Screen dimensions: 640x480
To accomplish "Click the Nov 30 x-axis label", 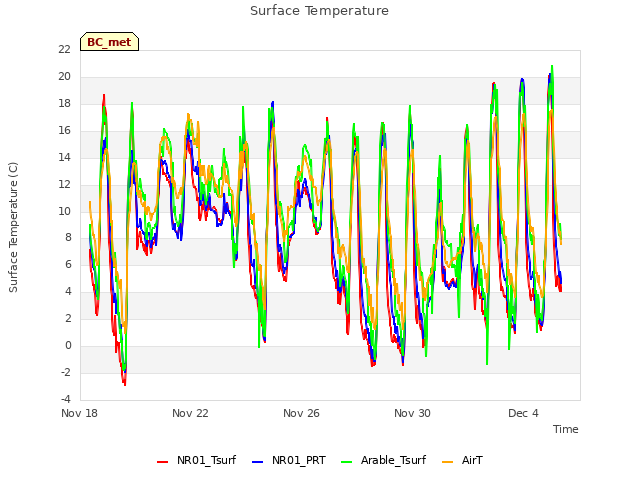I will click(x=412, y=413).
